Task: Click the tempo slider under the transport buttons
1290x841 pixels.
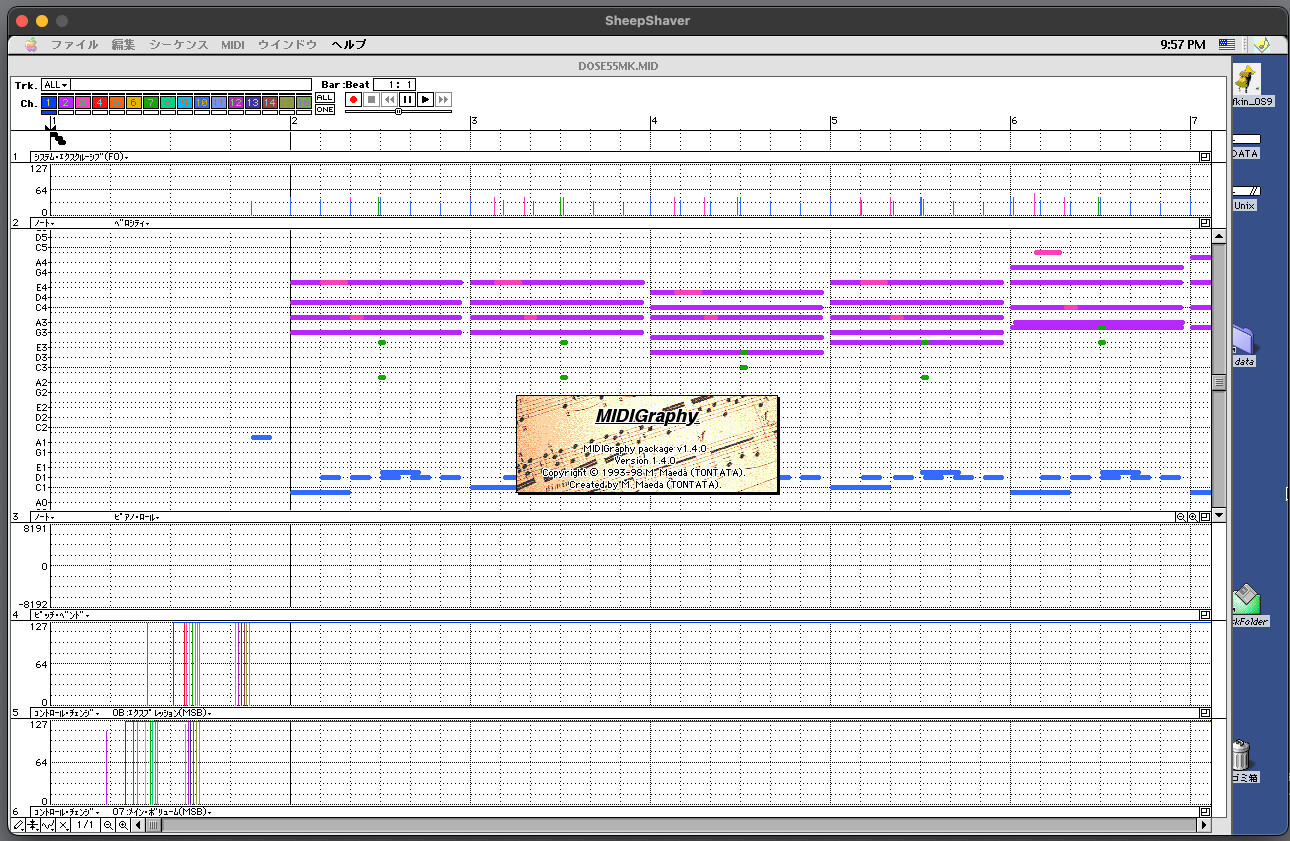Action: coord(398,111)
